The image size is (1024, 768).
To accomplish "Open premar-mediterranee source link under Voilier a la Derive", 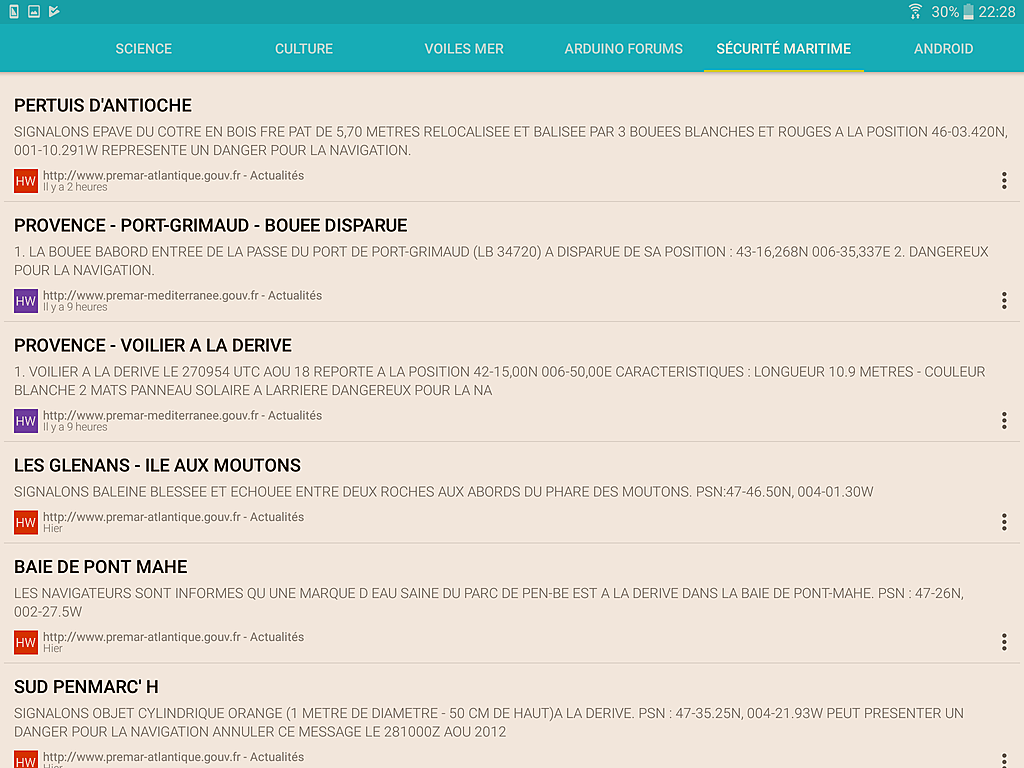I will 183,415.
